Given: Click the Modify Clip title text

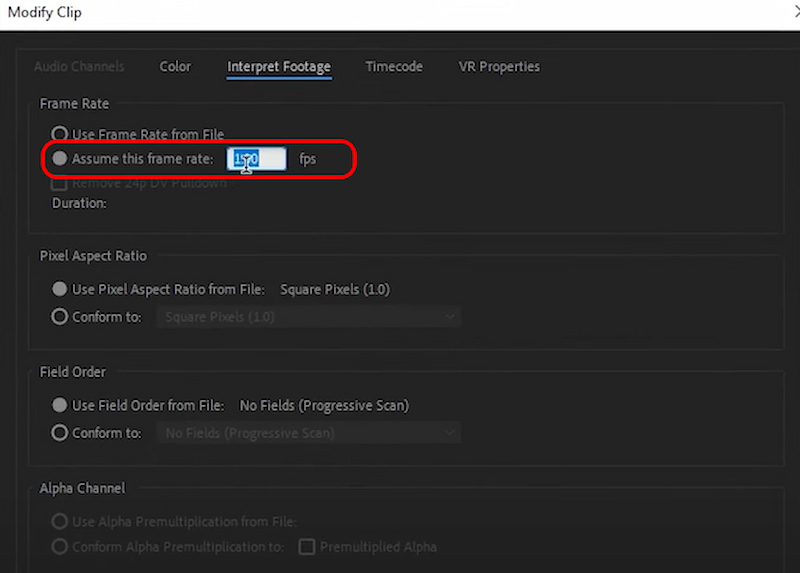Looking at the screenshot, I should 45,12.
